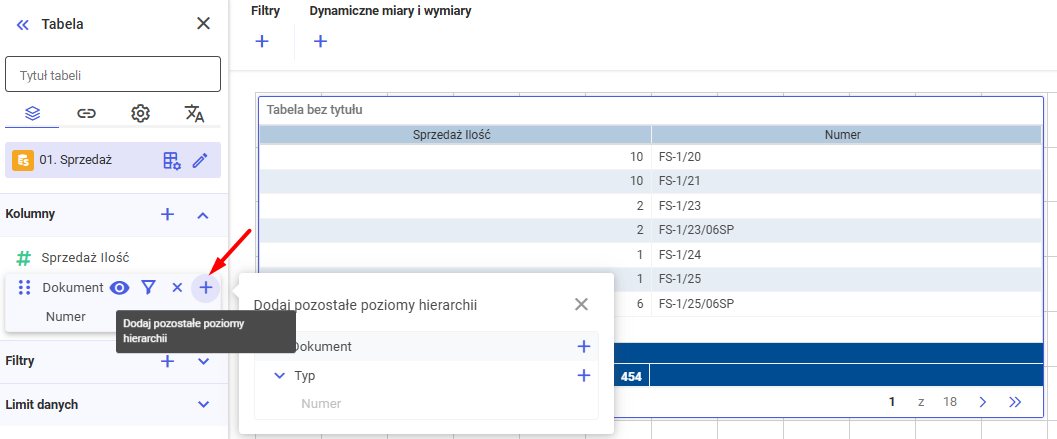Add Dokument level in hierarchy popup
Image resolution: width=1057 pixels, height=439 pixels.
point(584,346)
